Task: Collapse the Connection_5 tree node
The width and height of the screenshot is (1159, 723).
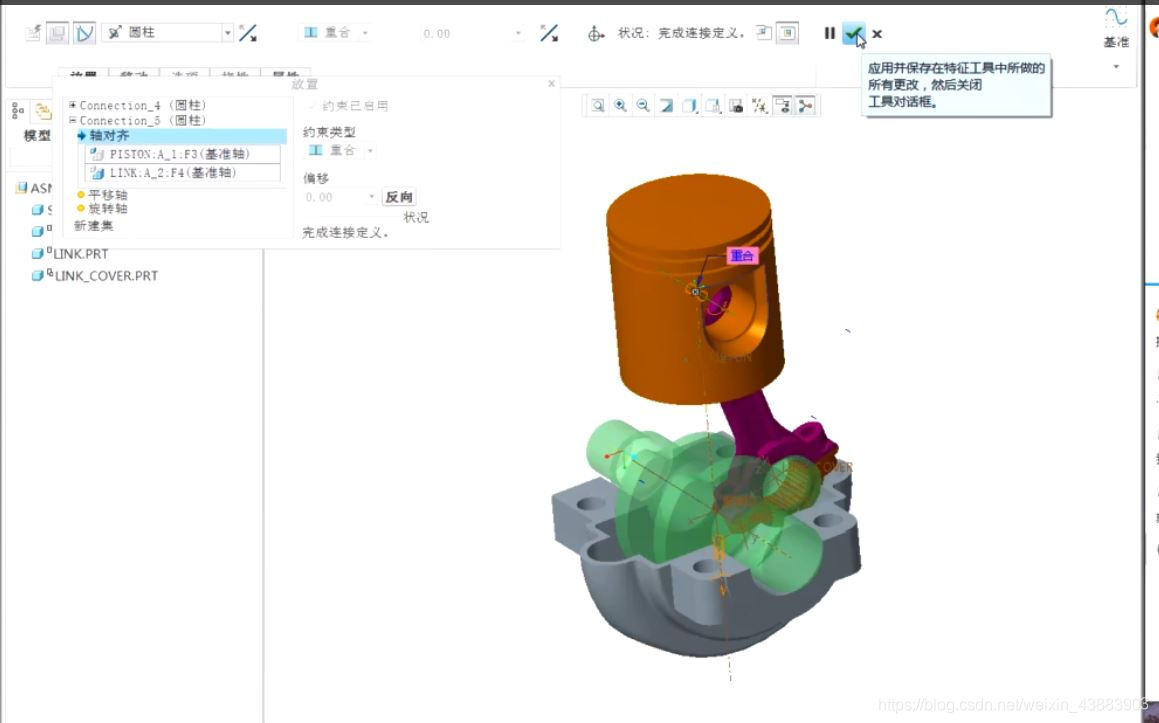Action: pyautogui.click(x=70, y=119)
